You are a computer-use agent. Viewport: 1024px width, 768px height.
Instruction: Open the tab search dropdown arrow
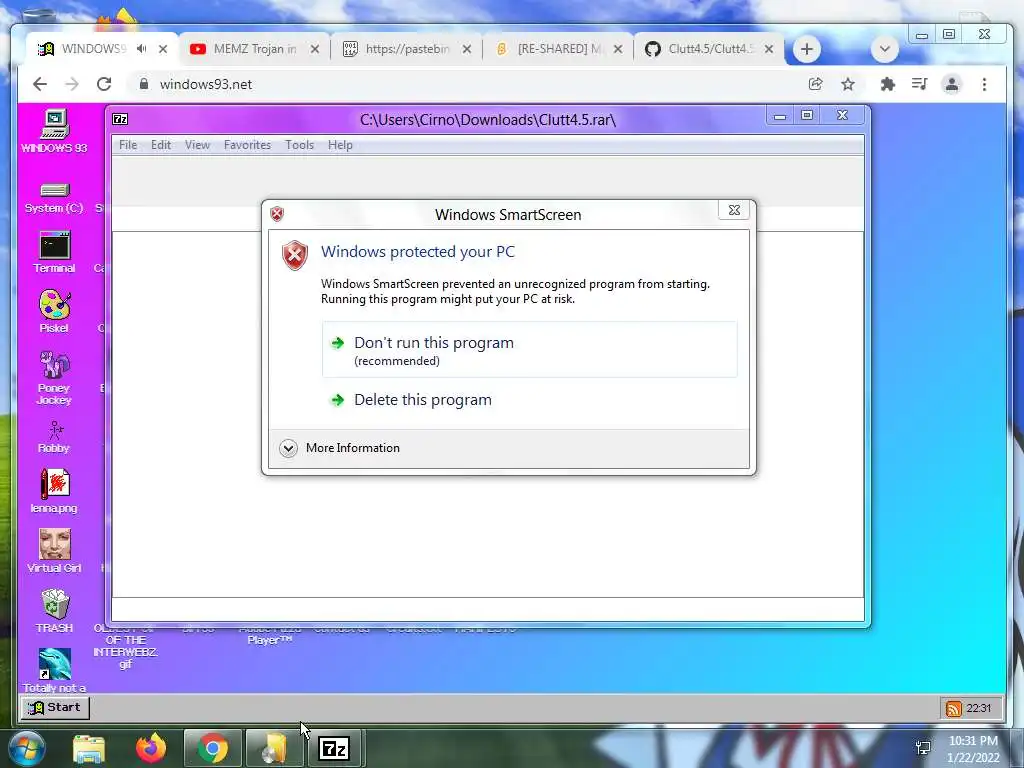click(x=884, y=49)
